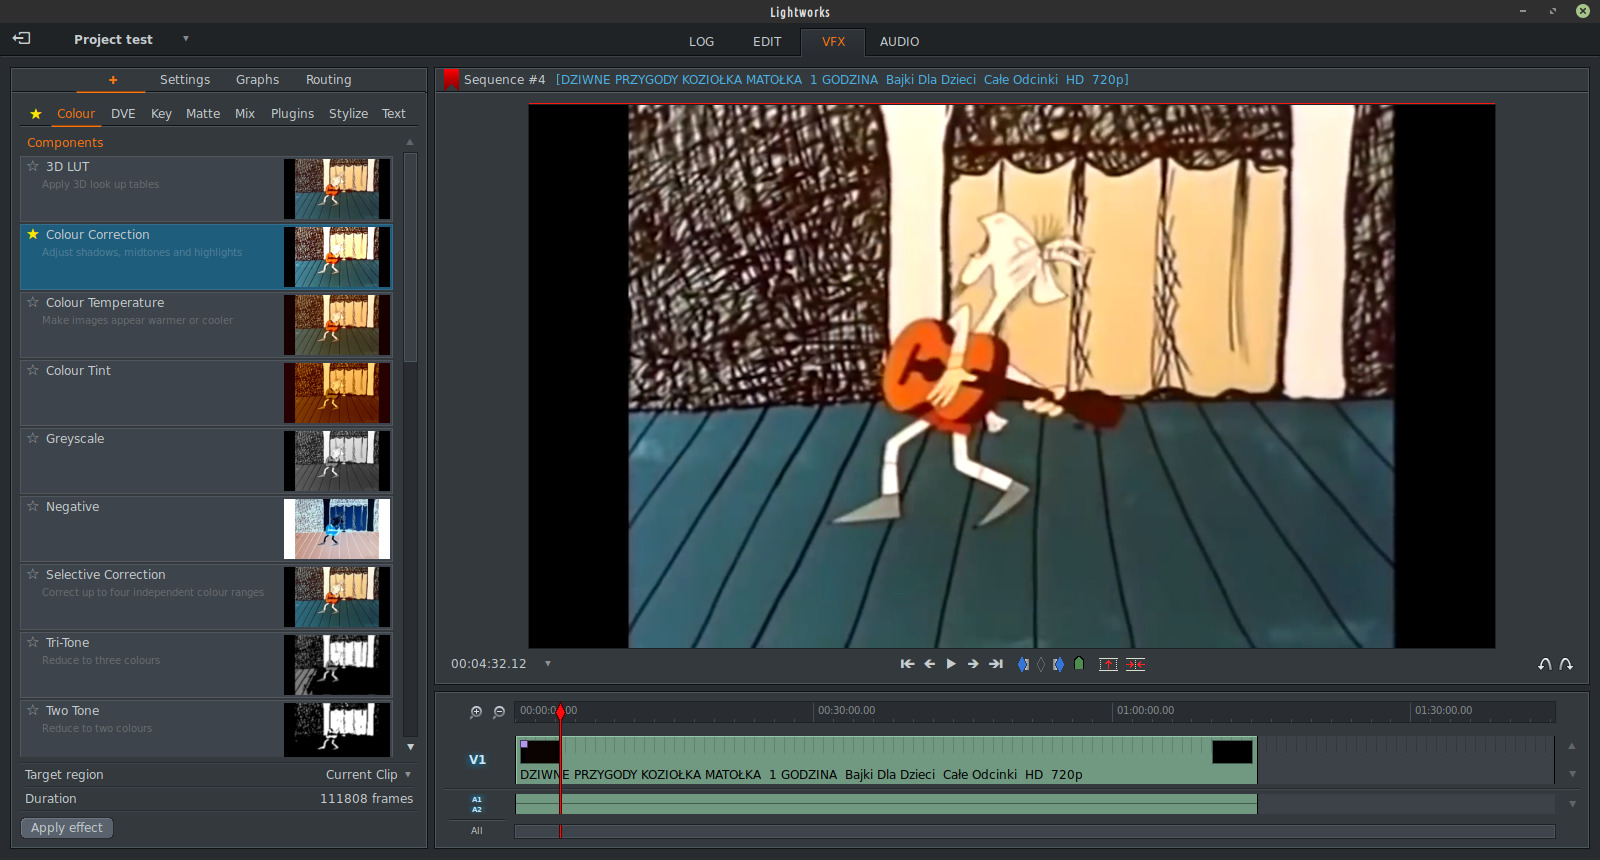1600x860 pixels.
Task: Open the Project test dropdown arrow
Action: [x=185, y=39]
